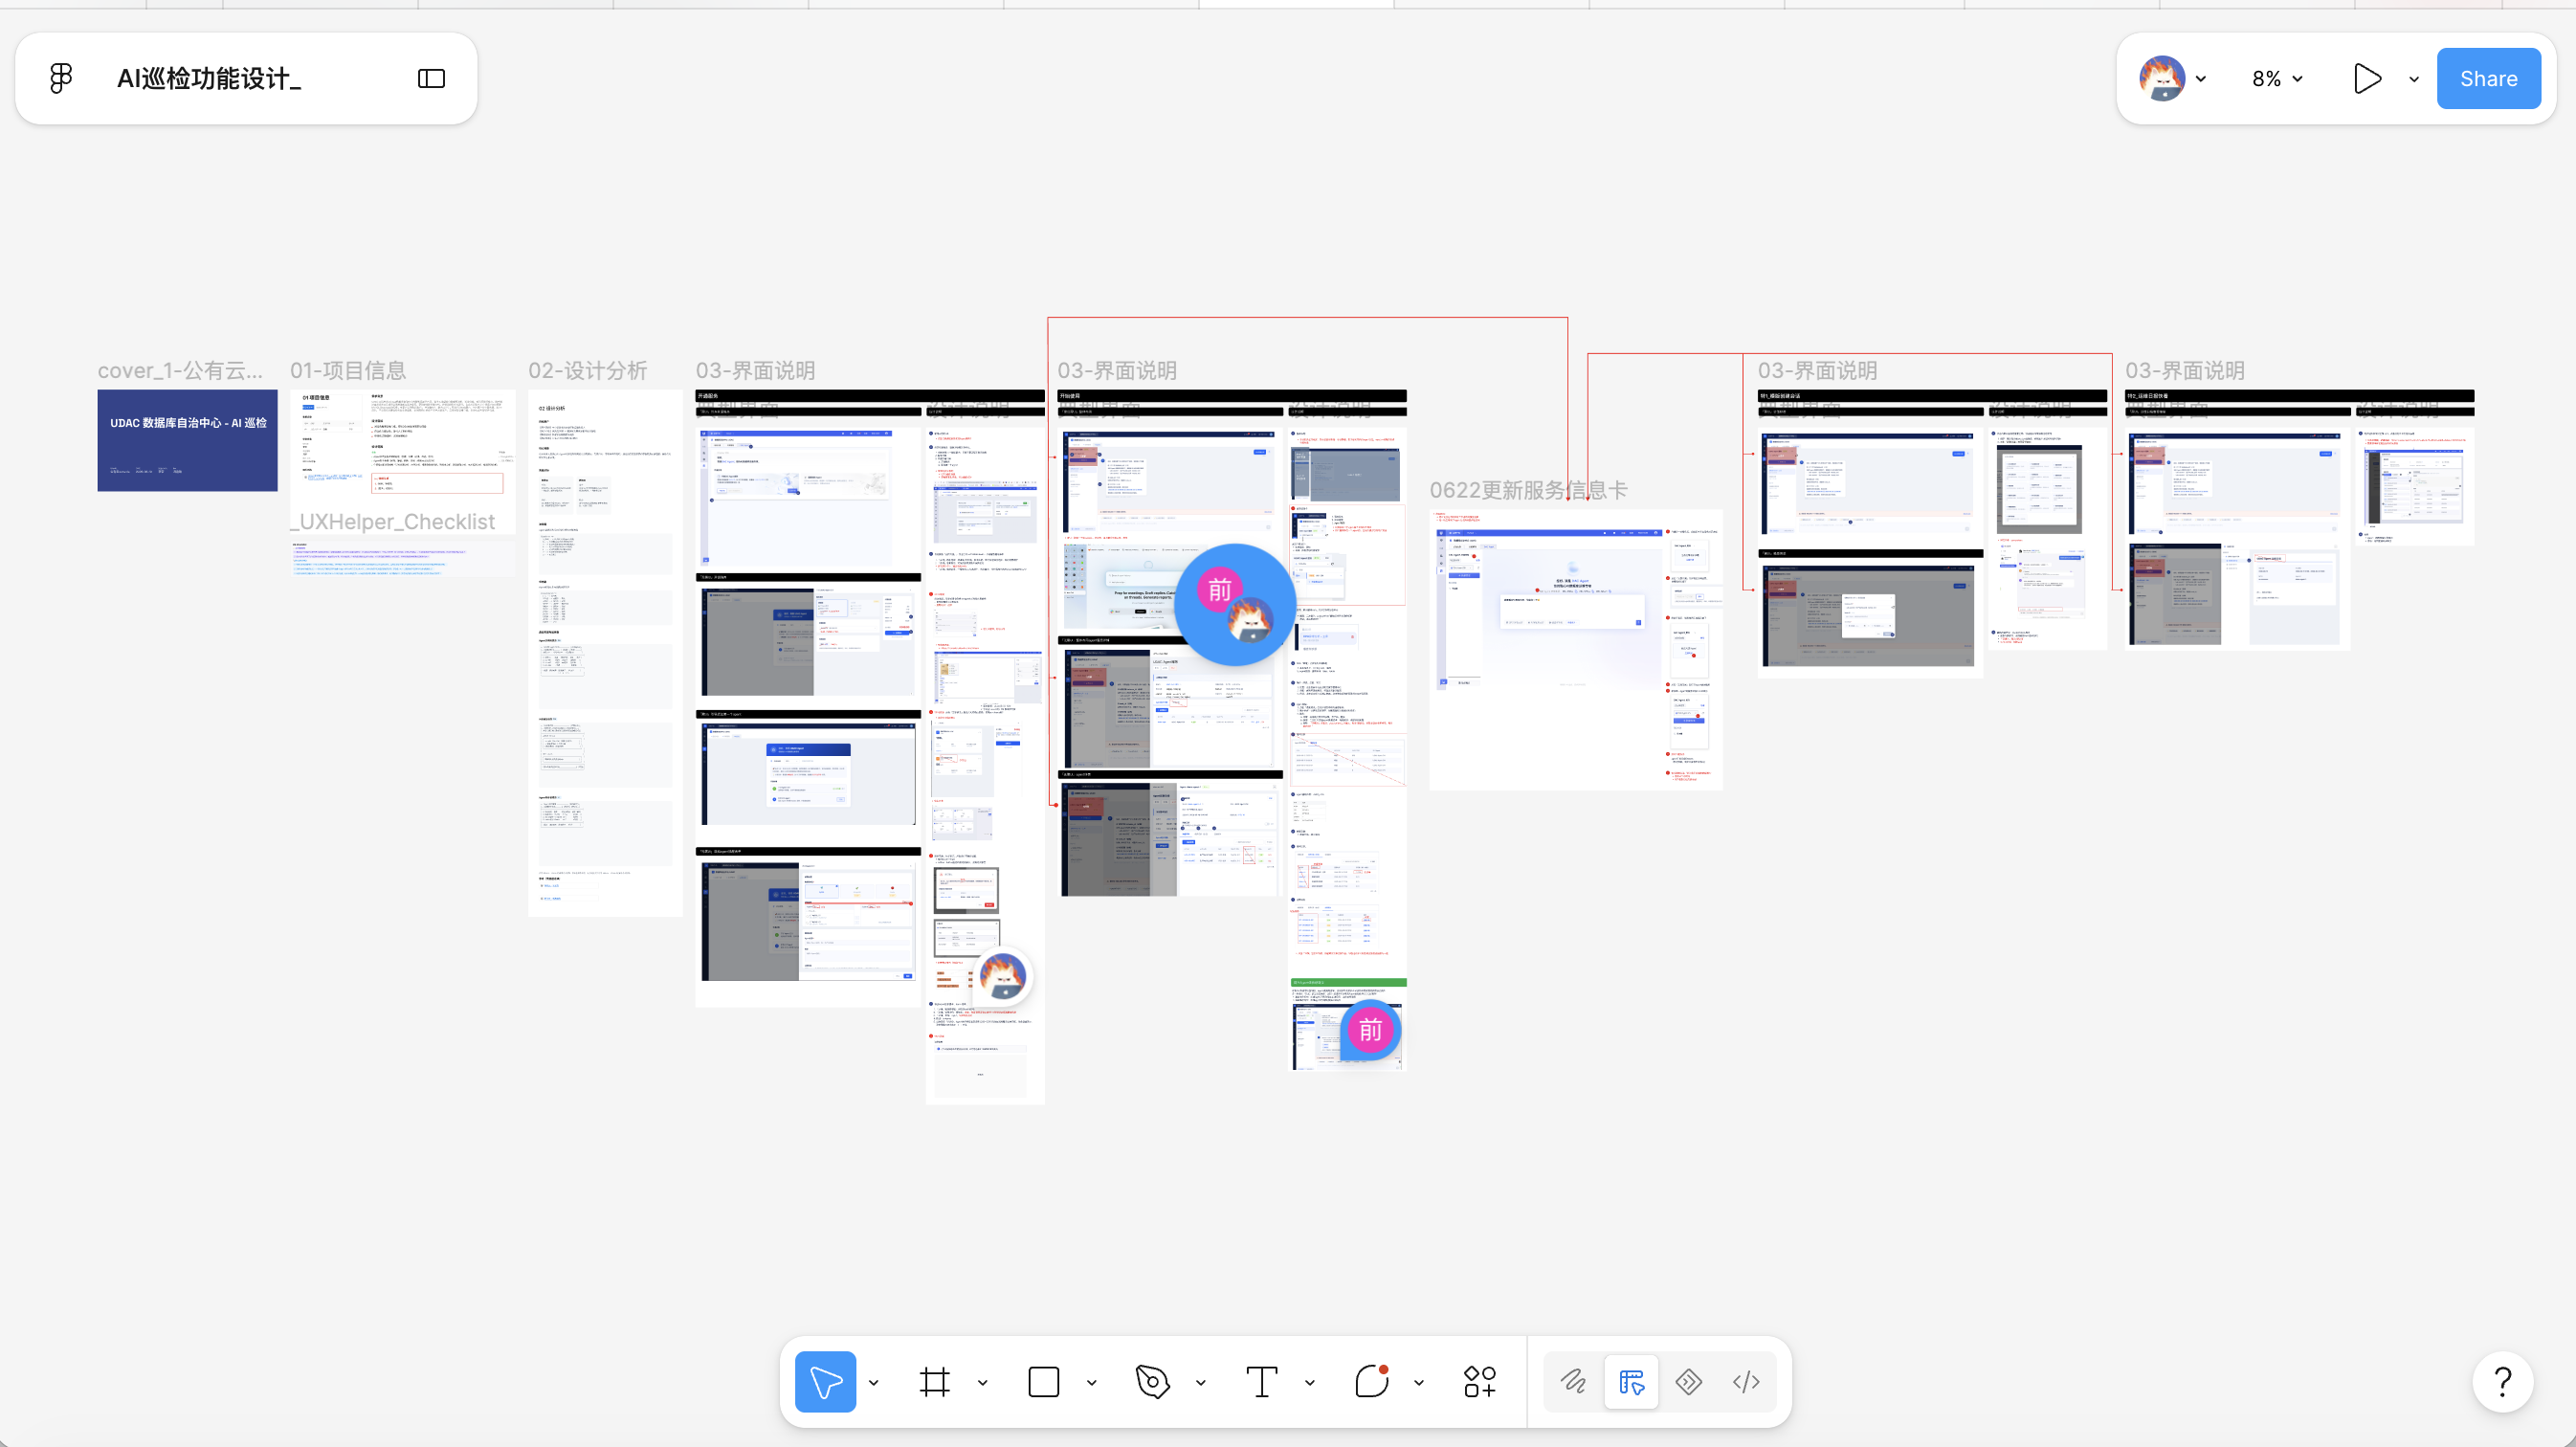Open the Actions and components tool
Viewport: 2576px width, 1447px height.
click(x=1479, y=1381)
